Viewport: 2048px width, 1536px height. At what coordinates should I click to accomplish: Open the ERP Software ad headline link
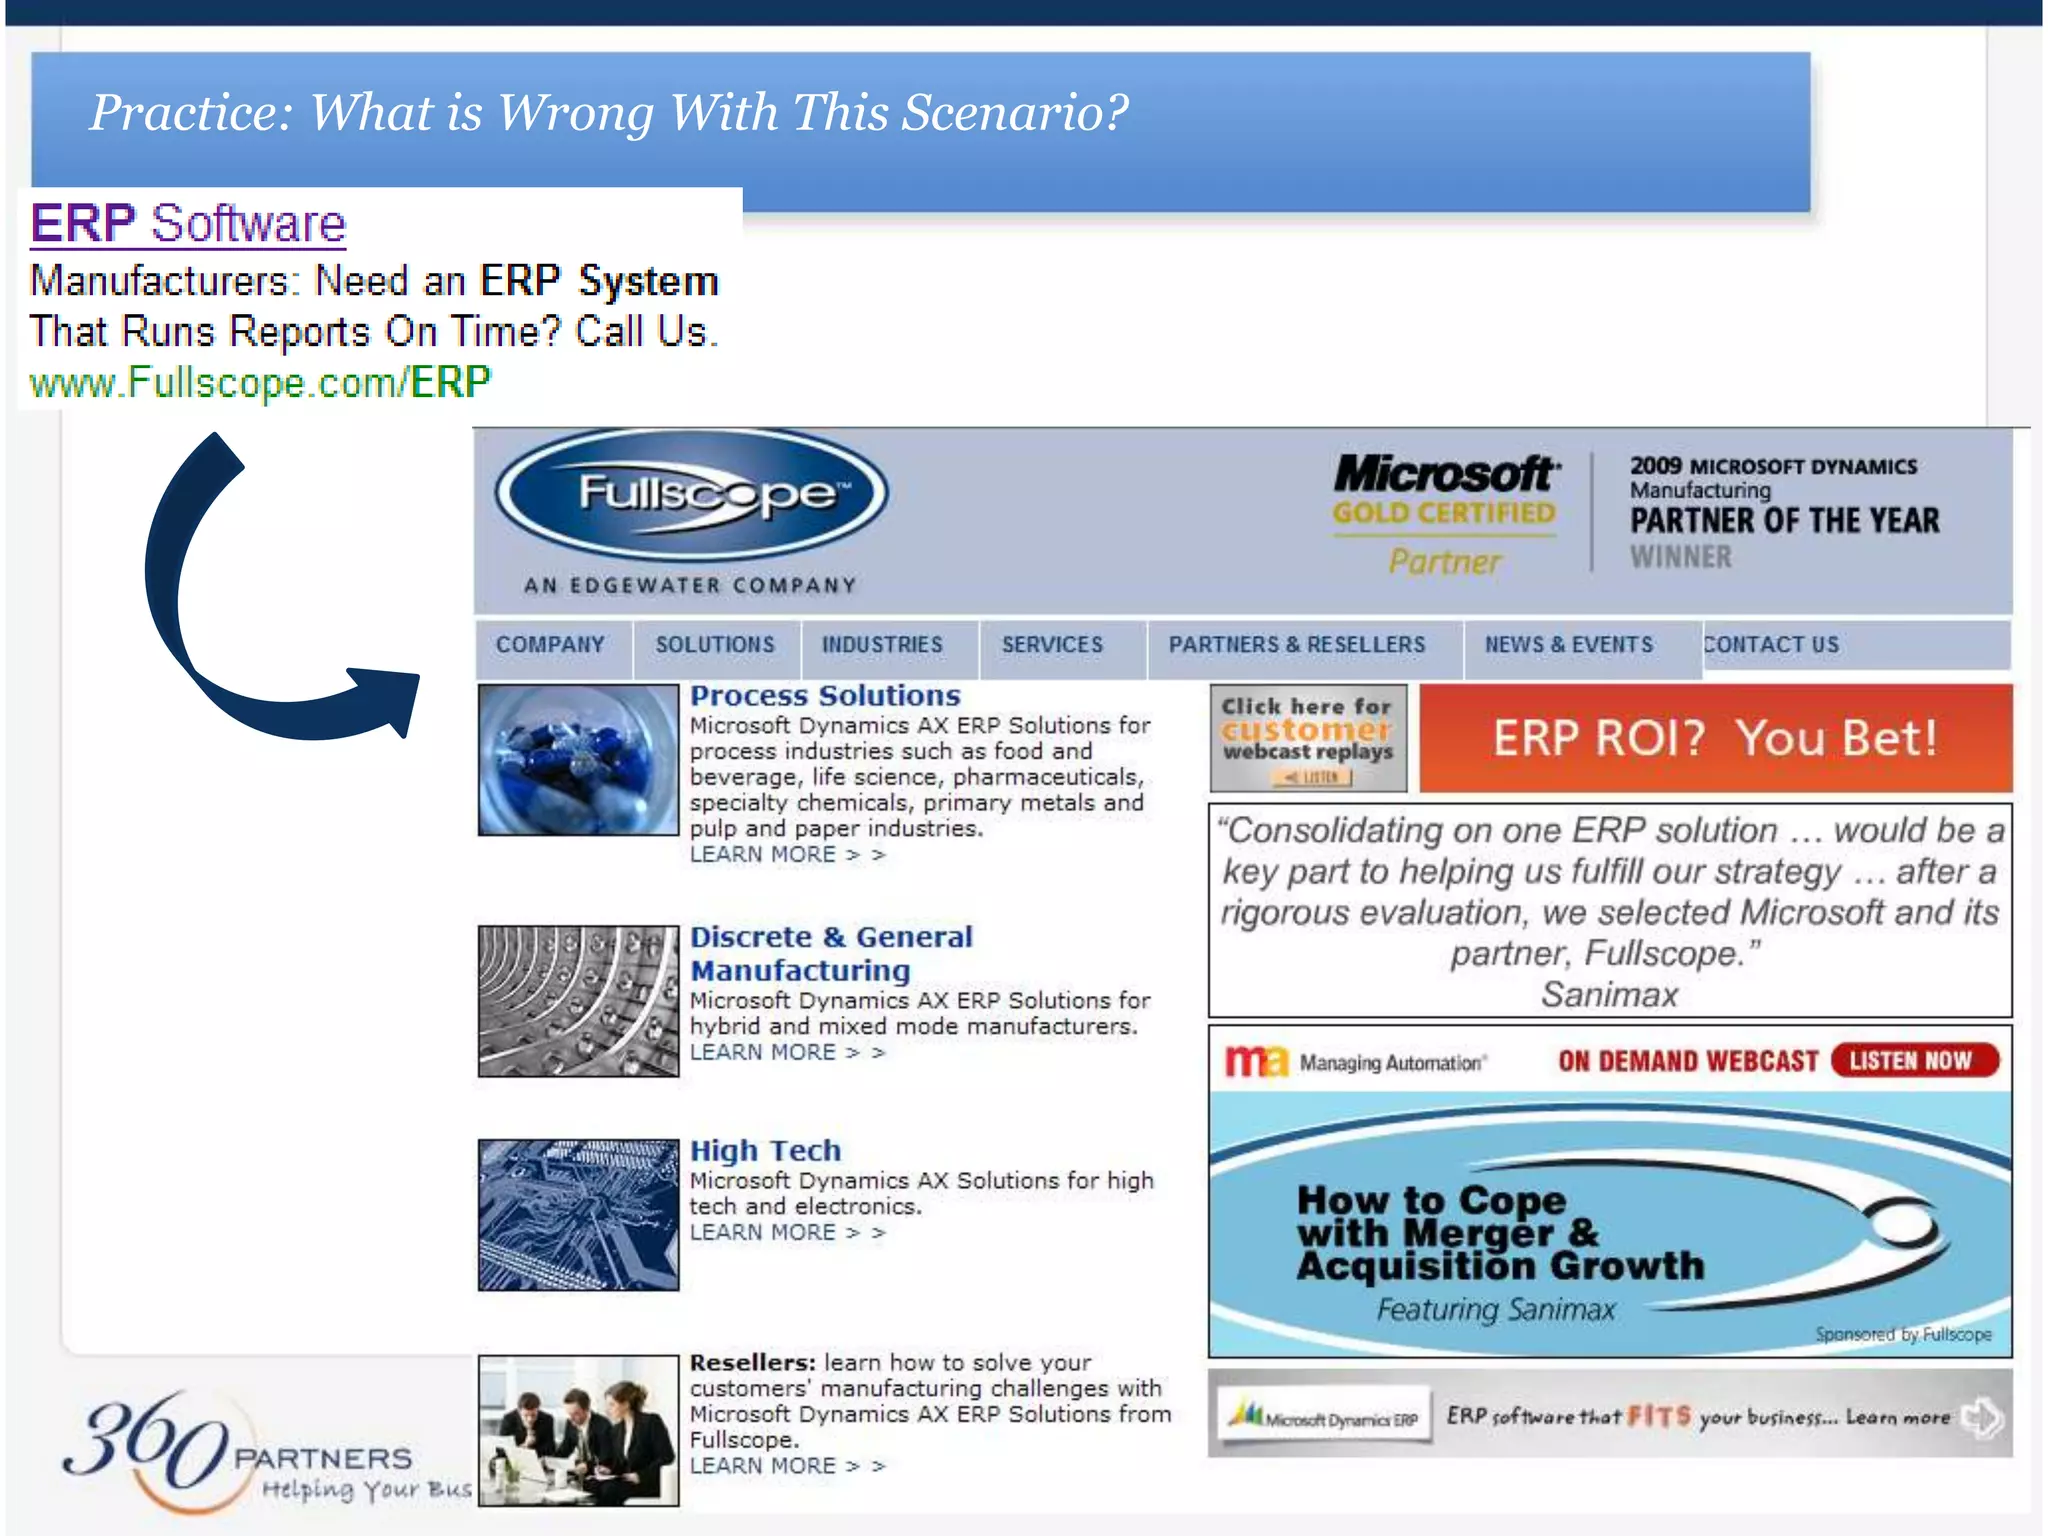point(188,223)
